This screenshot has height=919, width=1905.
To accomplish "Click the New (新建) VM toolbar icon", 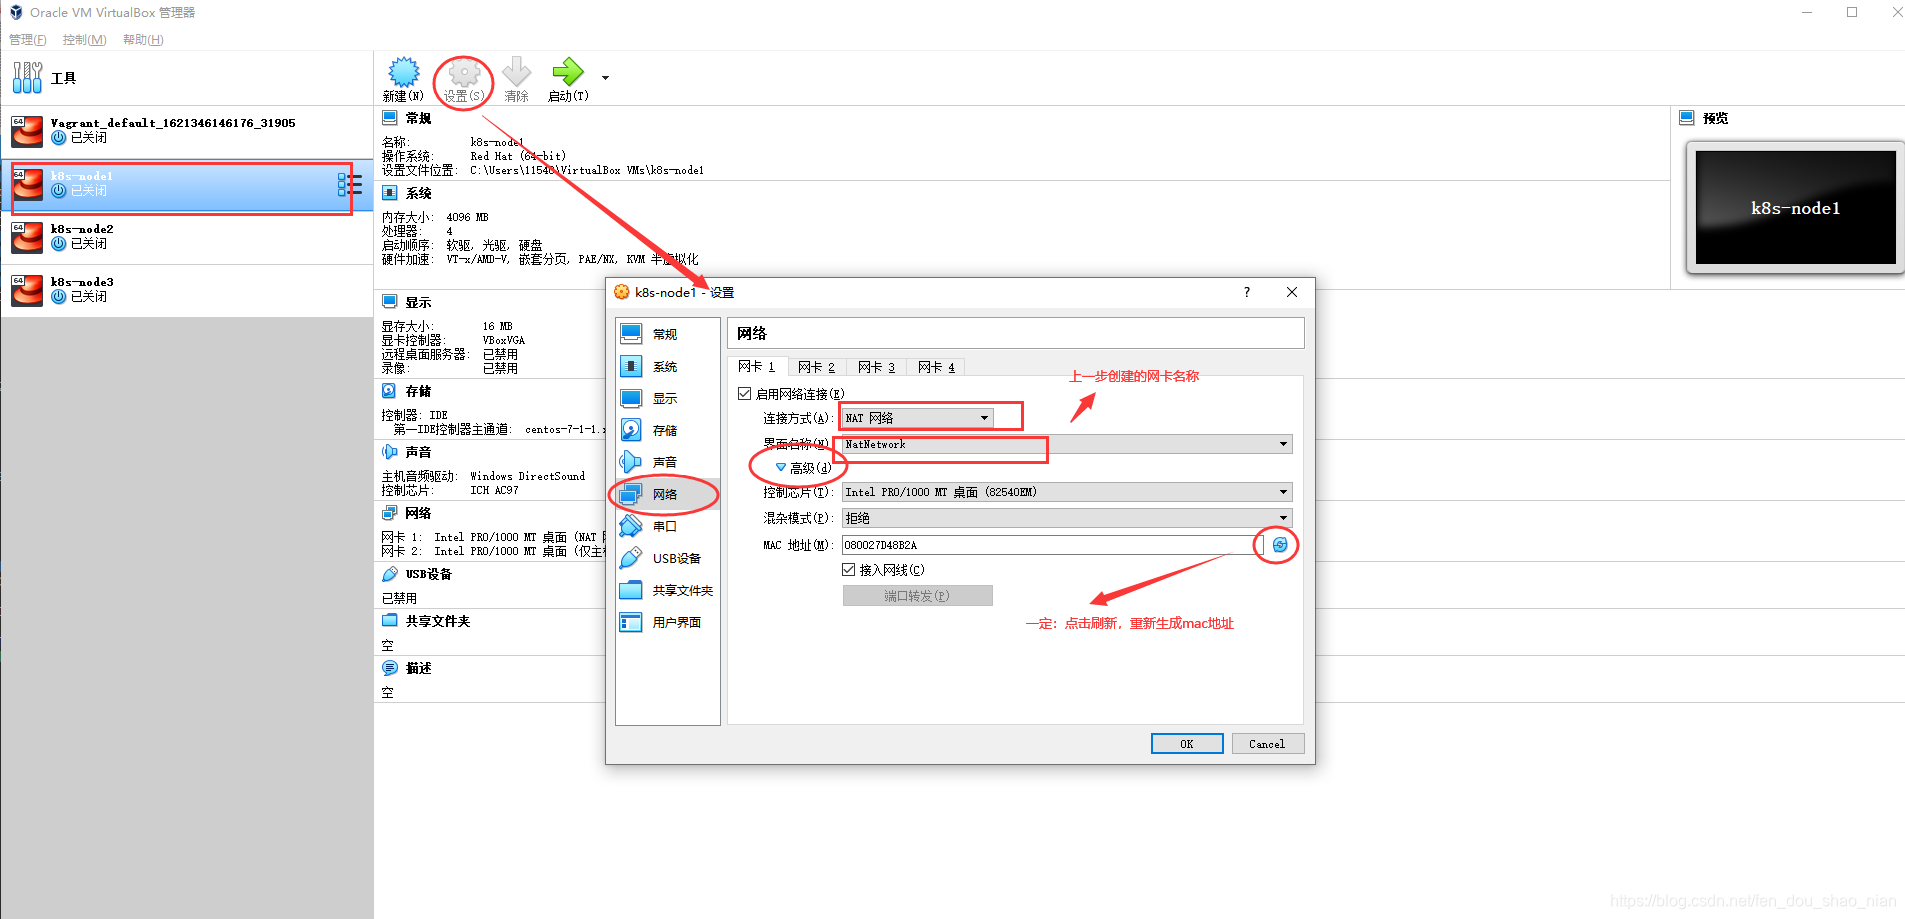I will (403, 79).
